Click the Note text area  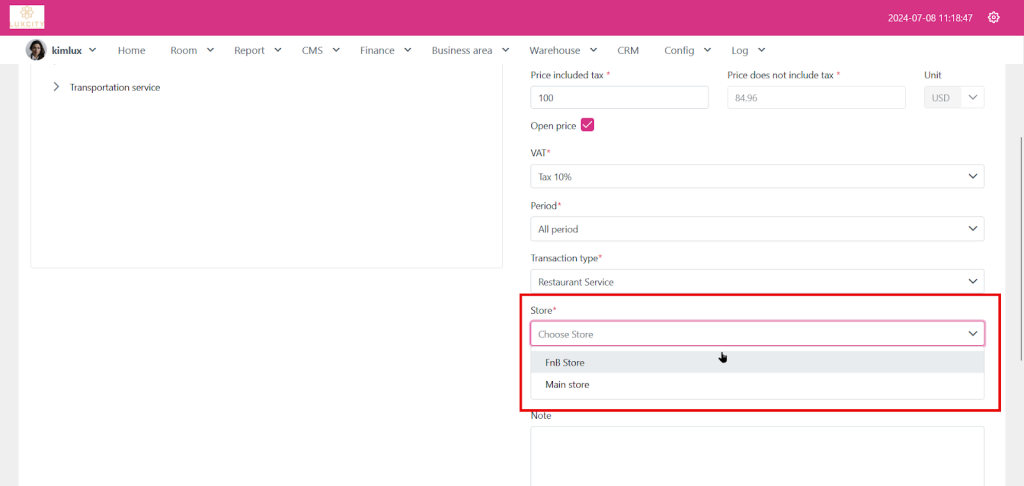[x=756, y=455]
